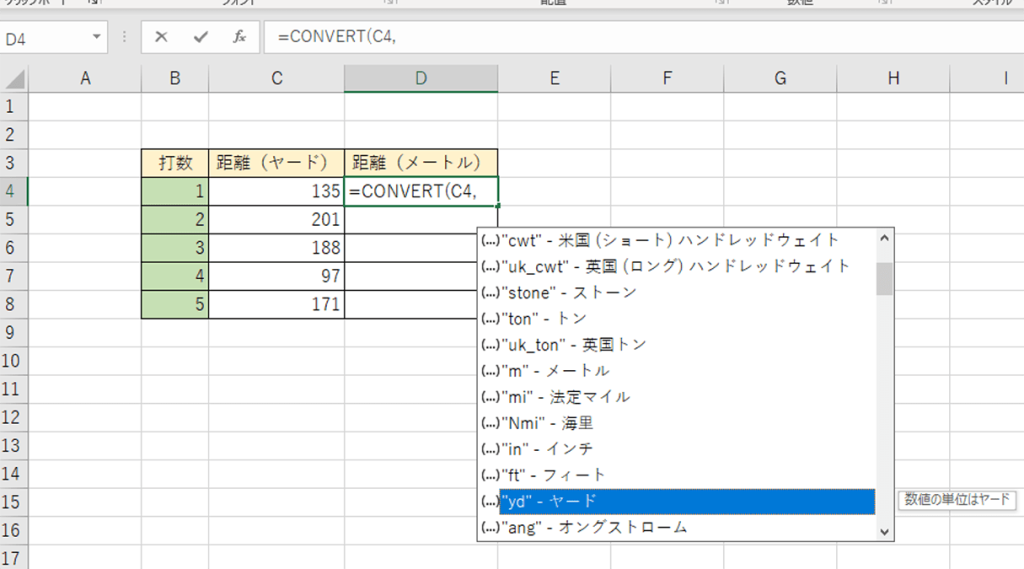Click the Name Box showing D4

point(44,38)
